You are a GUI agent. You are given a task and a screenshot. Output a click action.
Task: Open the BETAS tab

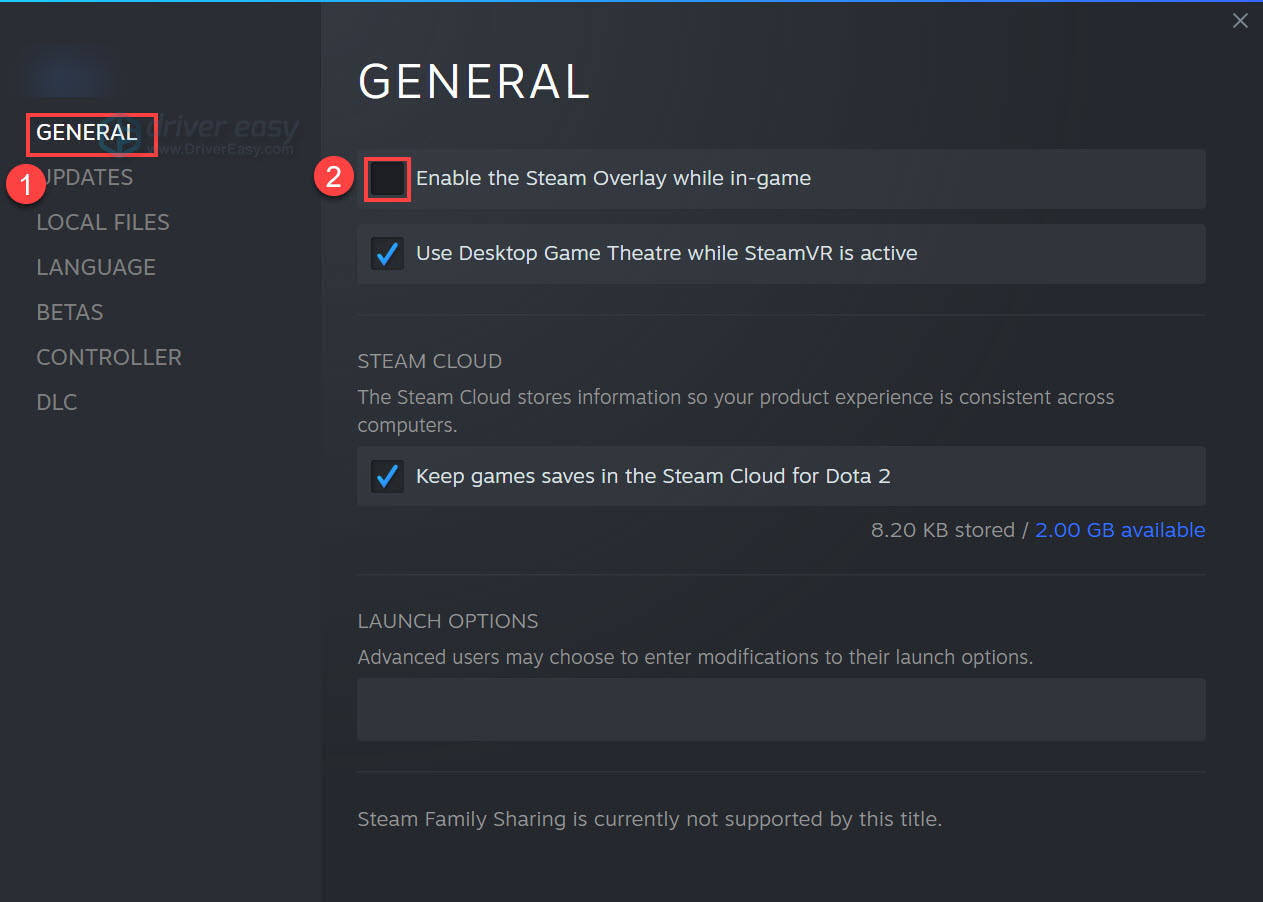coord(70,312)
